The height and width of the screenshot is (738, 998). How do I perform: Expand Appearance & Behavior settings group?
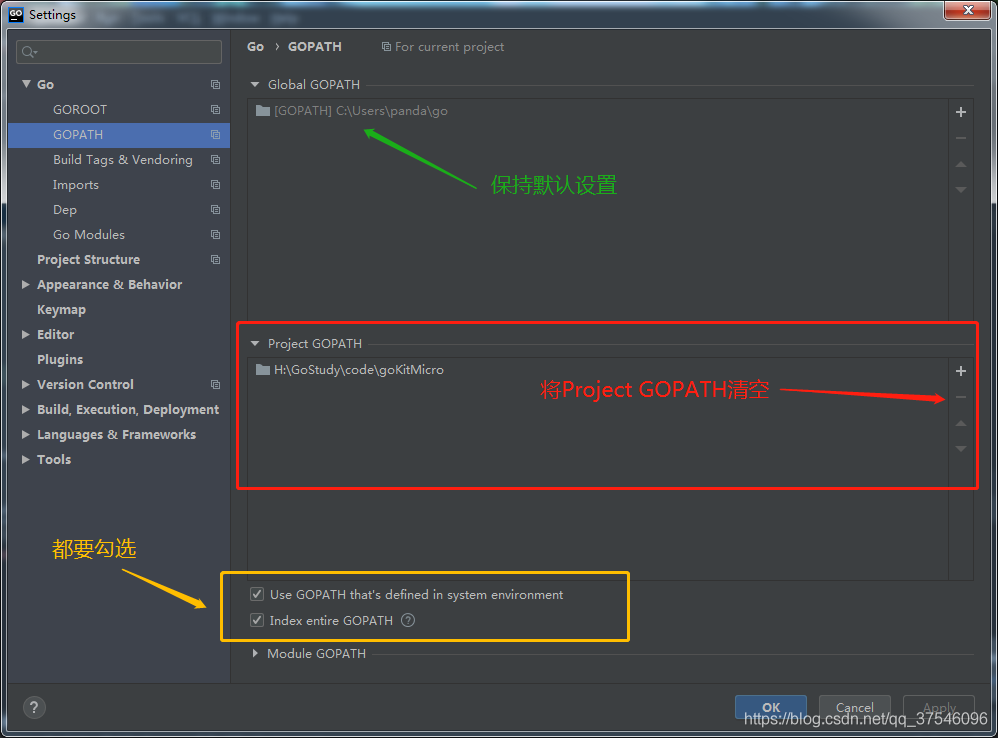[26, 285]
